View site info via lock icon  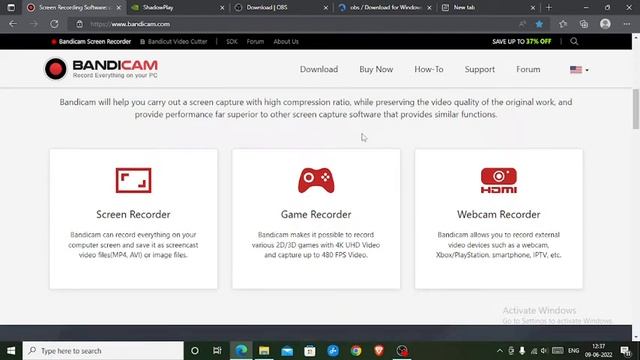pos(80,24)
